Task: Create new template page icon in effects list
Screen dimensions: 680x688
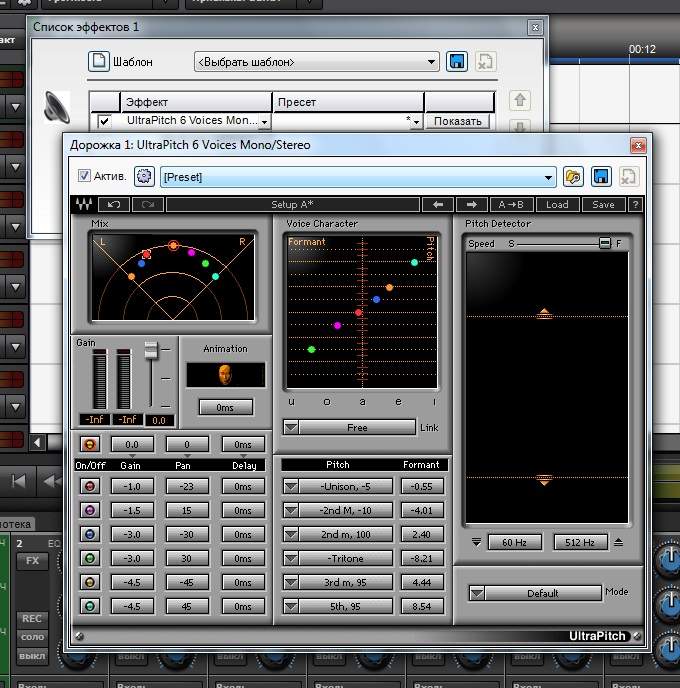Action: click(99, 61)
